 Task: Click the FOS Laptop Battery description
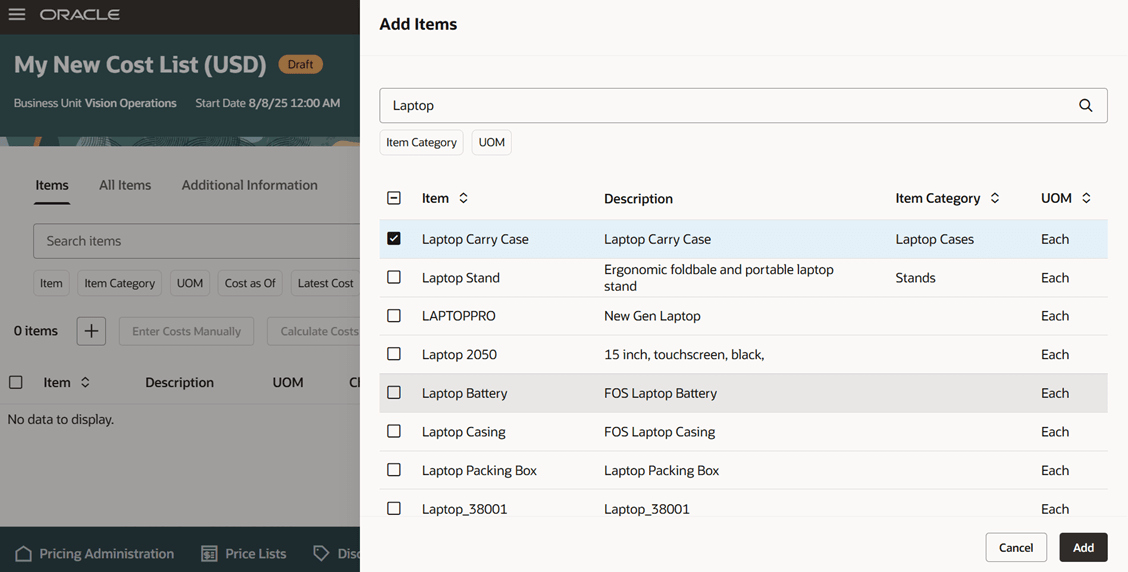[660, 393]
